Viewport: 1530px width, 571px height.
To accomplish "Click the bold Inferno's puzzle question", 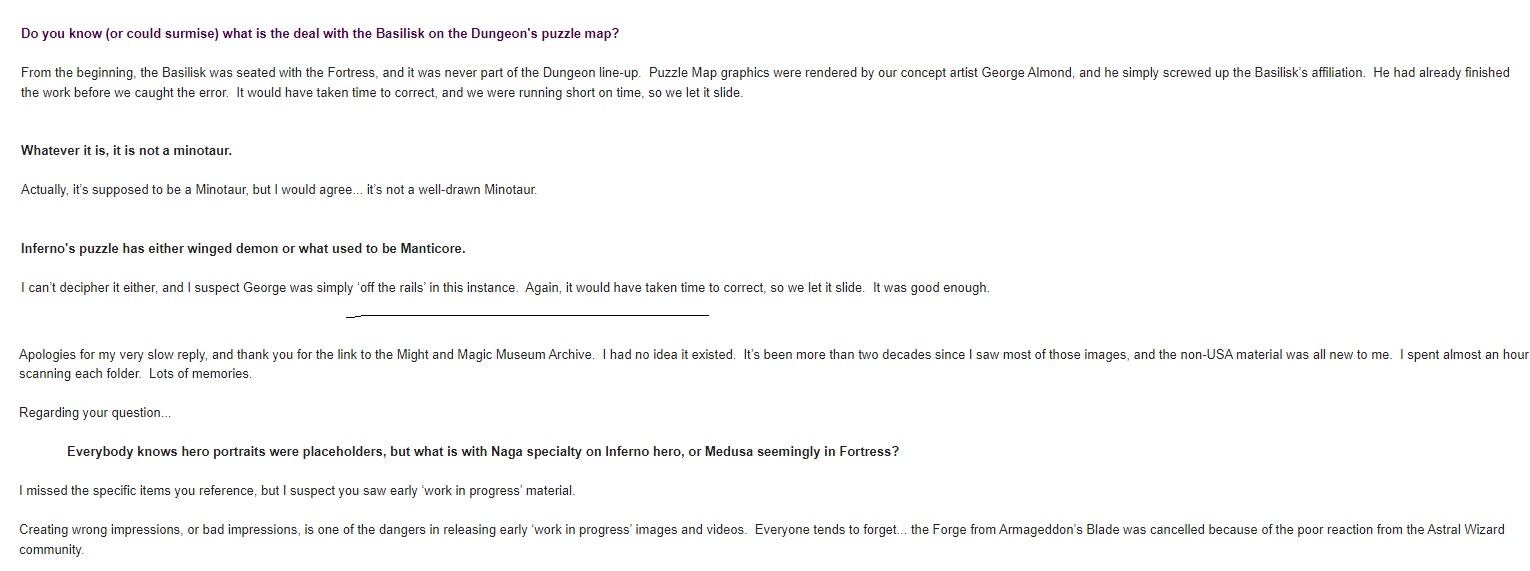I will (243, 248).
